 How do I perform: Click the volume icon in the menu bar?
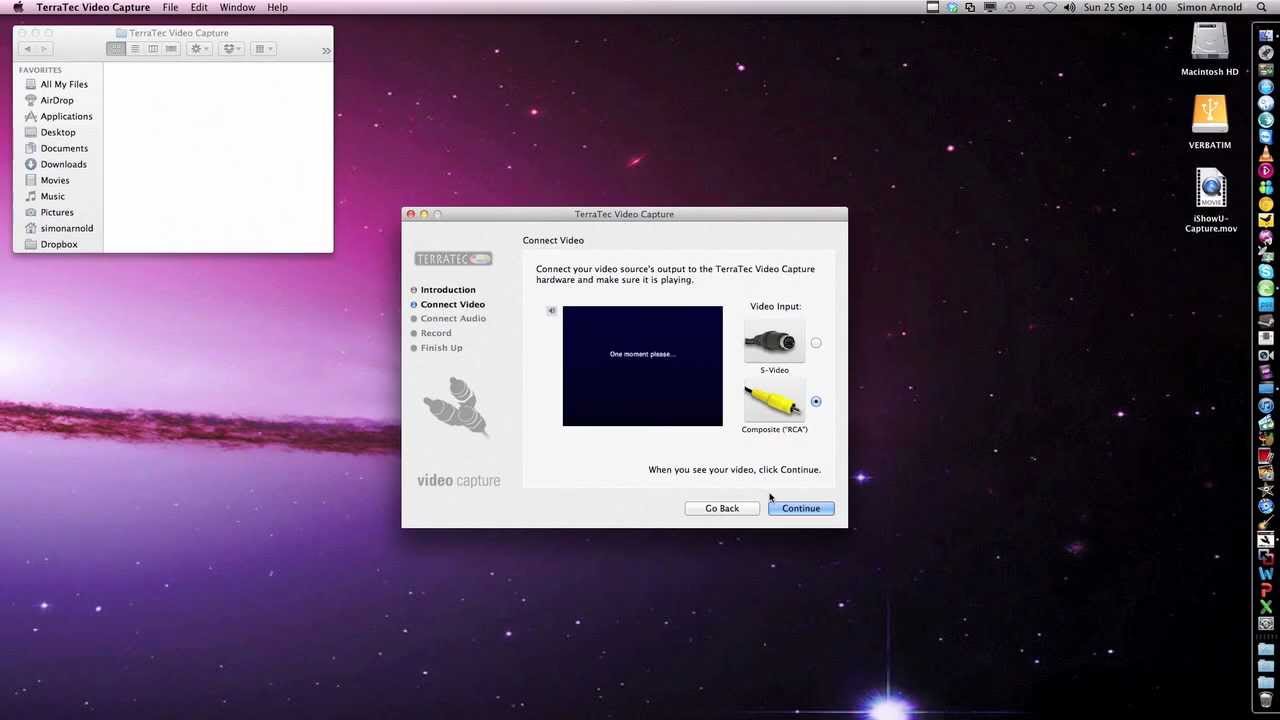click(x=1069, y=7)
